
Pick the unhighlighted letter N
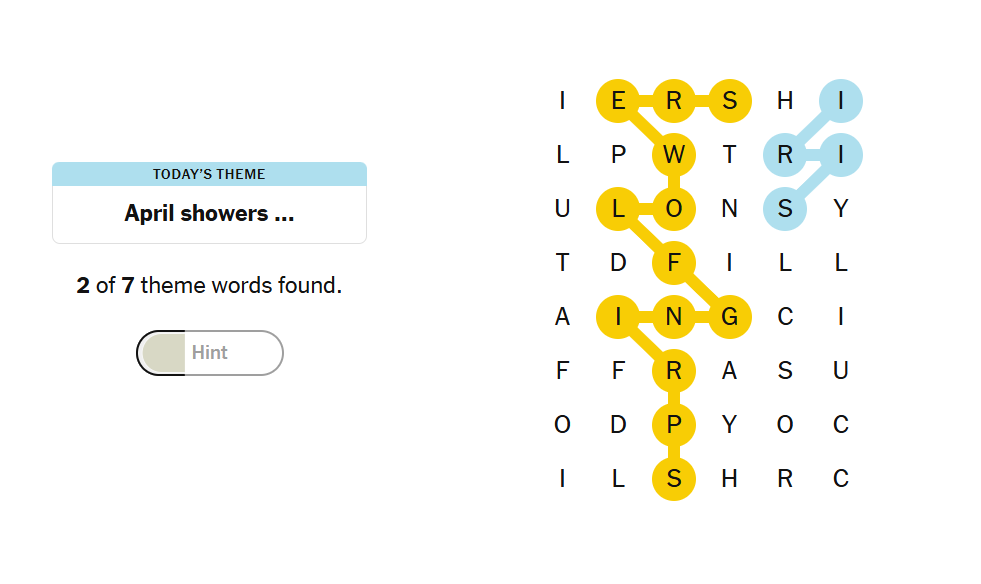tap(729, 208)
